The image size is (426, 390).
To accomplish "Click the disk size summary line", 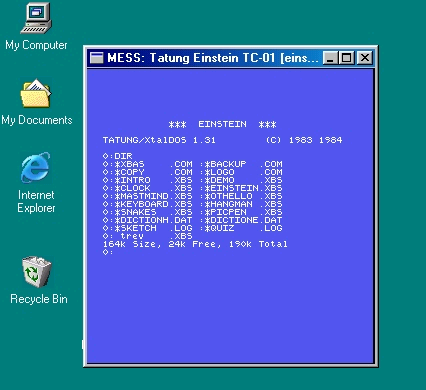I will pyautogui.click(x=195, y=244).
